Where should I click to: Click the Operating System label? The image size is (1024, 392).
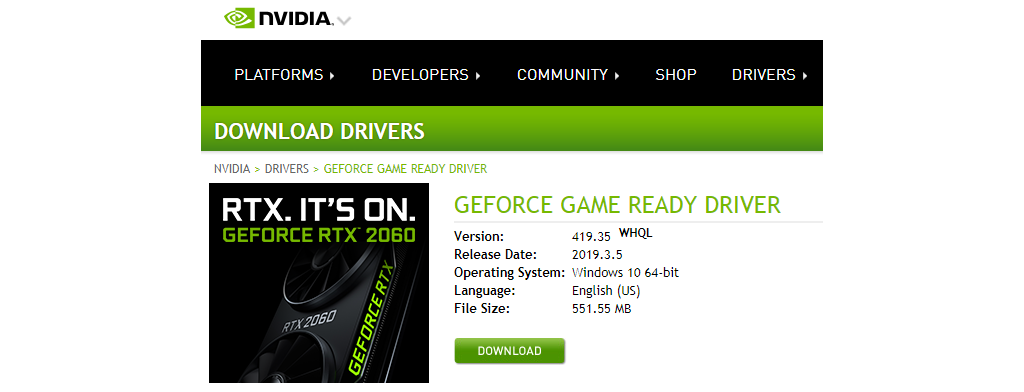tap(509, 272)
